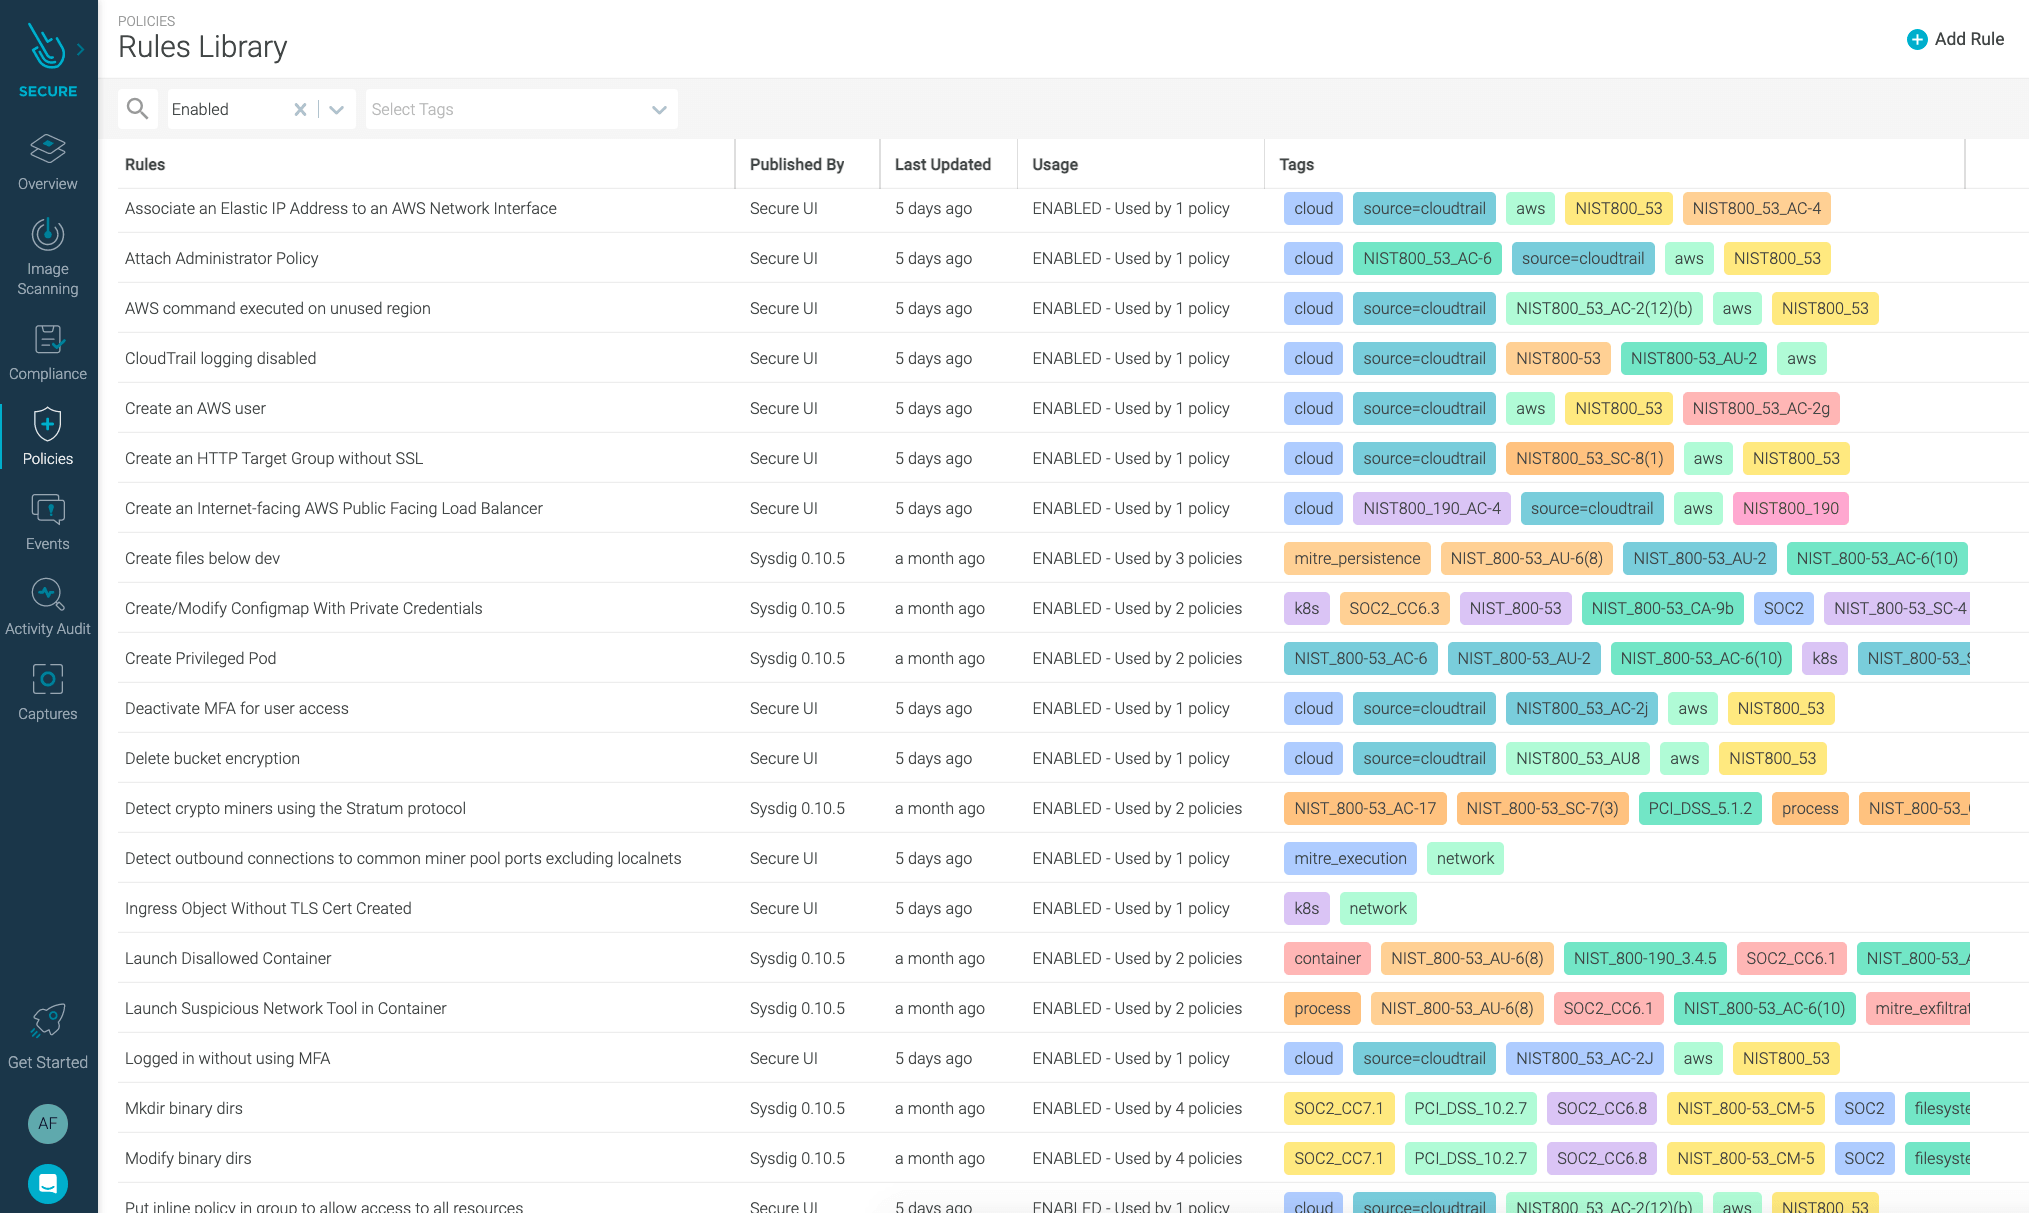Click the Add Rule button
The height and width of the screenshot is (1213, 2029).
pos(1956,39)
